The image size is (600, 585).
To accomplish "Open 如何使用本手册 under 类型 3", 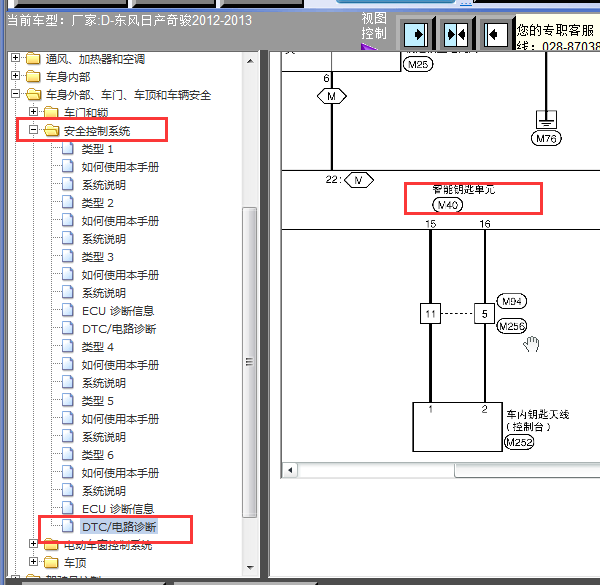I will (120, 275).
